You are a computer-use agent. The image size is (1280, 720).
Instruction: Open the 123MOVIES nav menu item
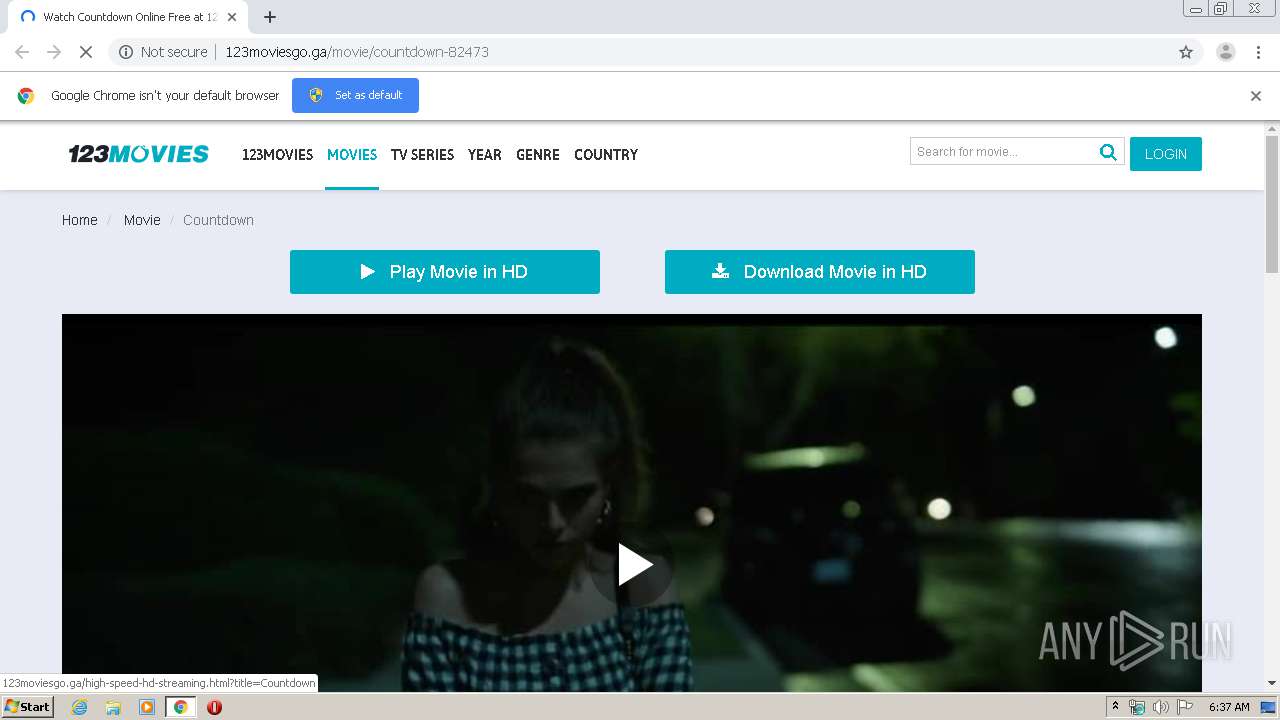277,155
